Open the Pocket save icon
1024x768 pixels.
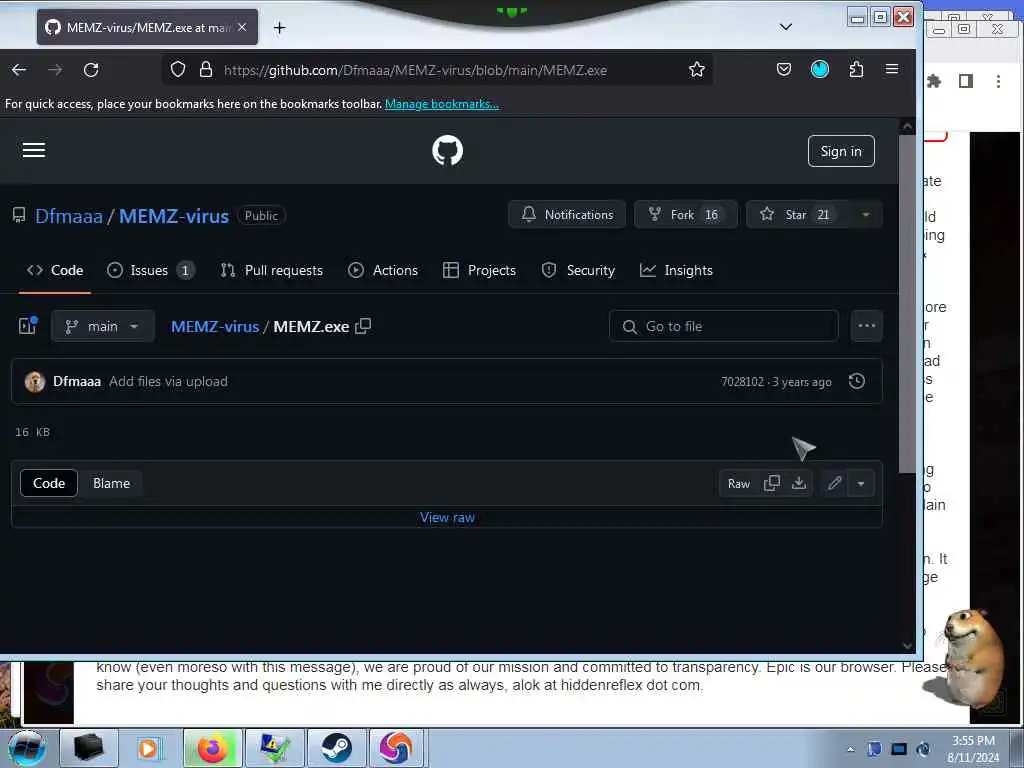pyautogui.click(x=784, y=69)
